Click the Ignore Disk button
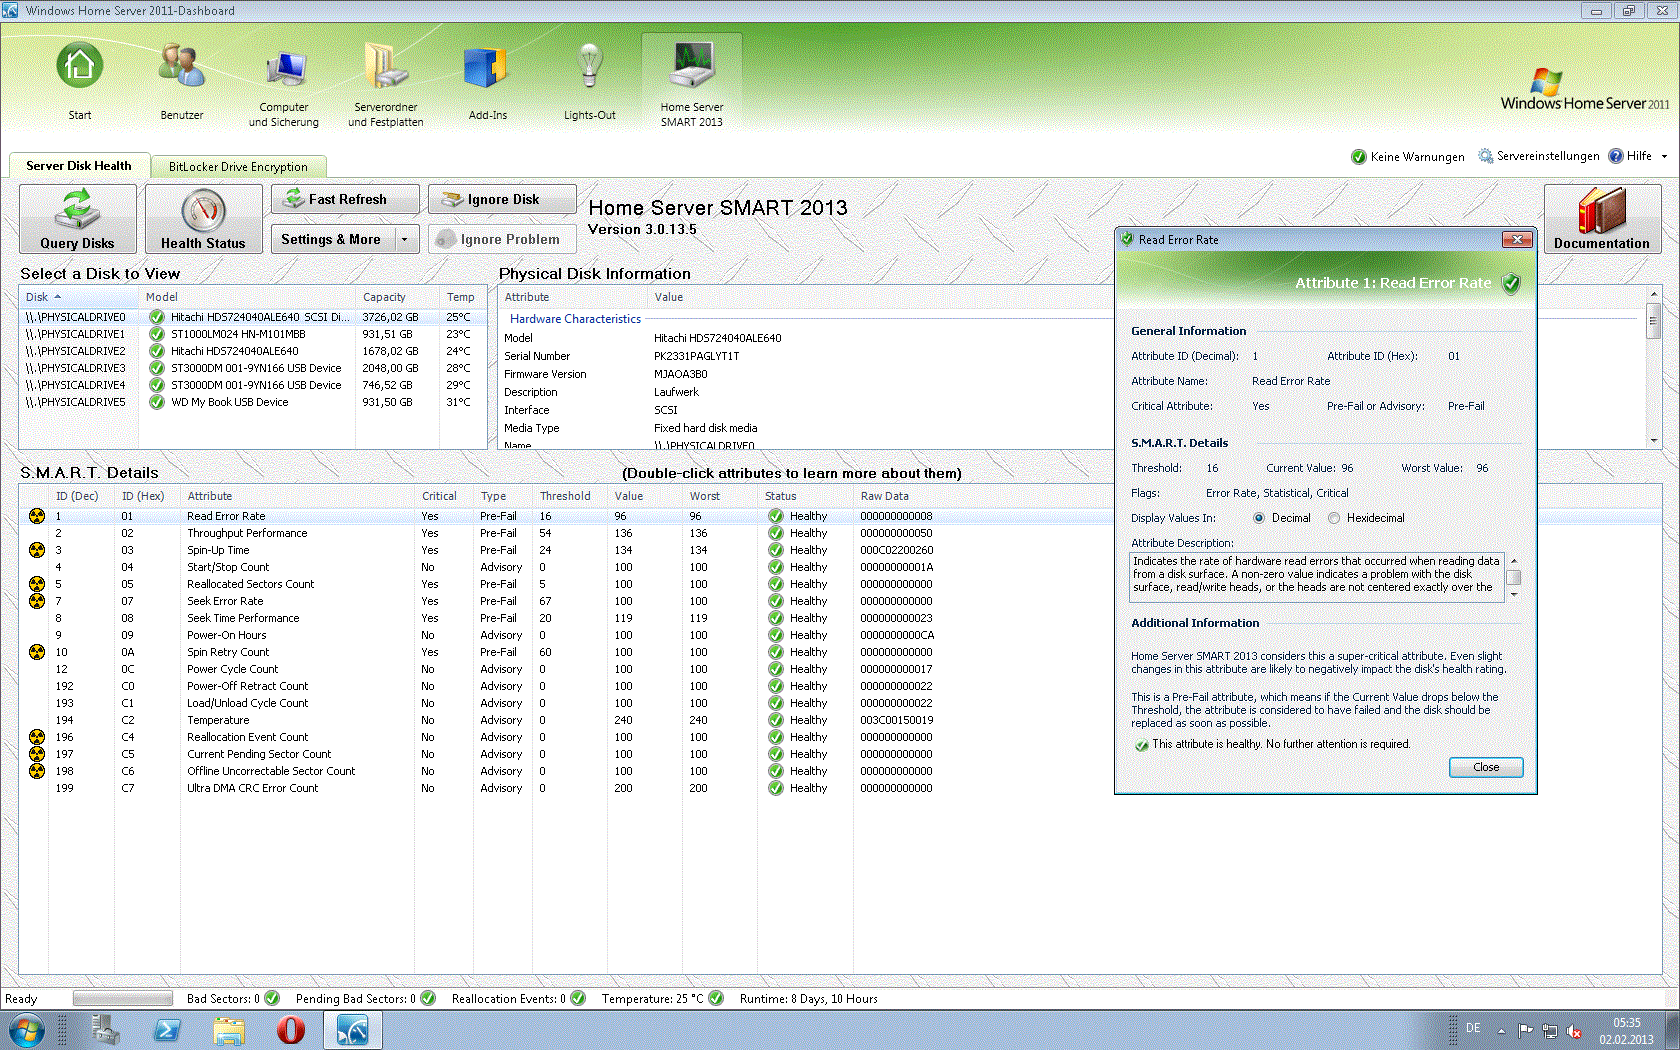 click(502, 199)
